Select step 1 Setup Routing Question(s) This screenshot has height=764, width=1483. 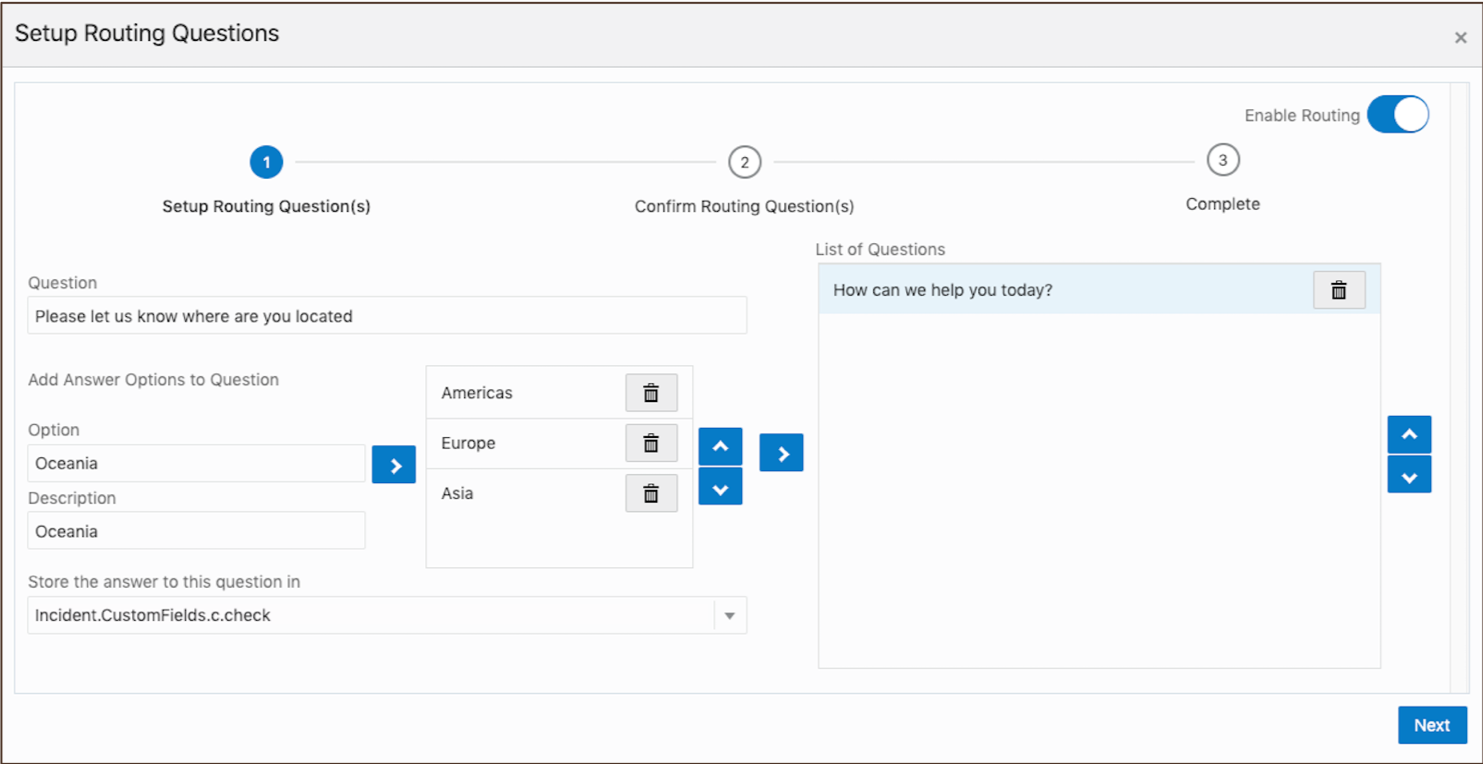coord(266,162)
